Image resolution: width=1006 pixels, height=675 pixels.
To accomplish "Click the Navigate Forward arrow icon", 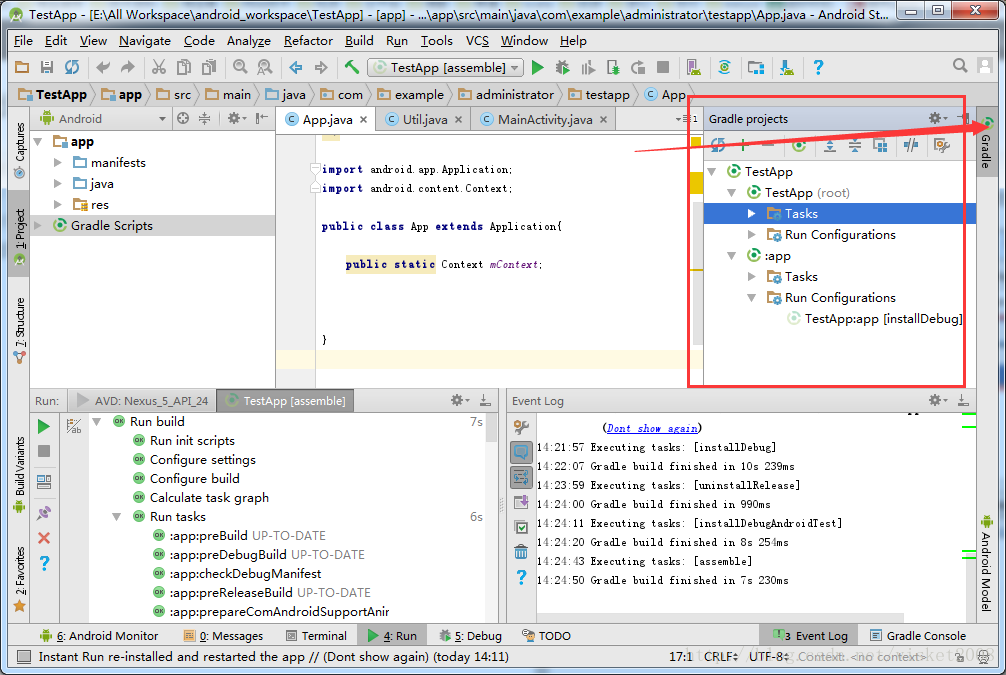I will pyautogui.click(x=321, y=67).
